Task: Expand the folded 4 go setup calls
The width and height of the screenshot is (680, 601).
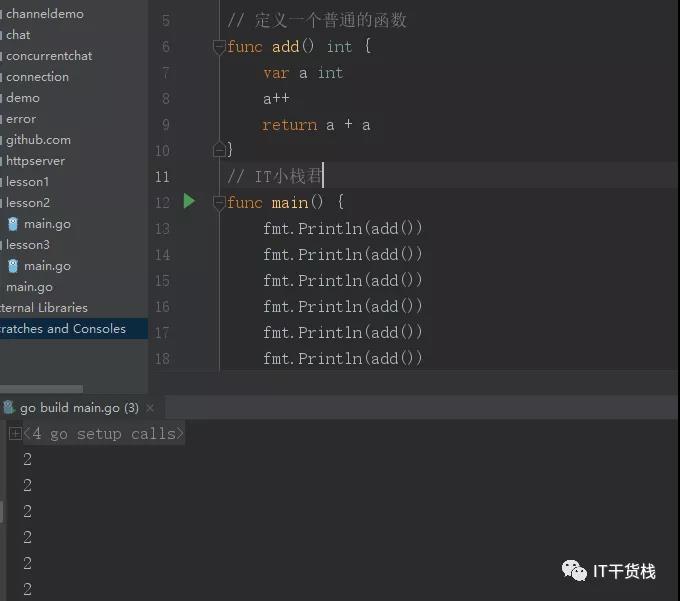Action: pyautogui.click(x=15, y=433)
